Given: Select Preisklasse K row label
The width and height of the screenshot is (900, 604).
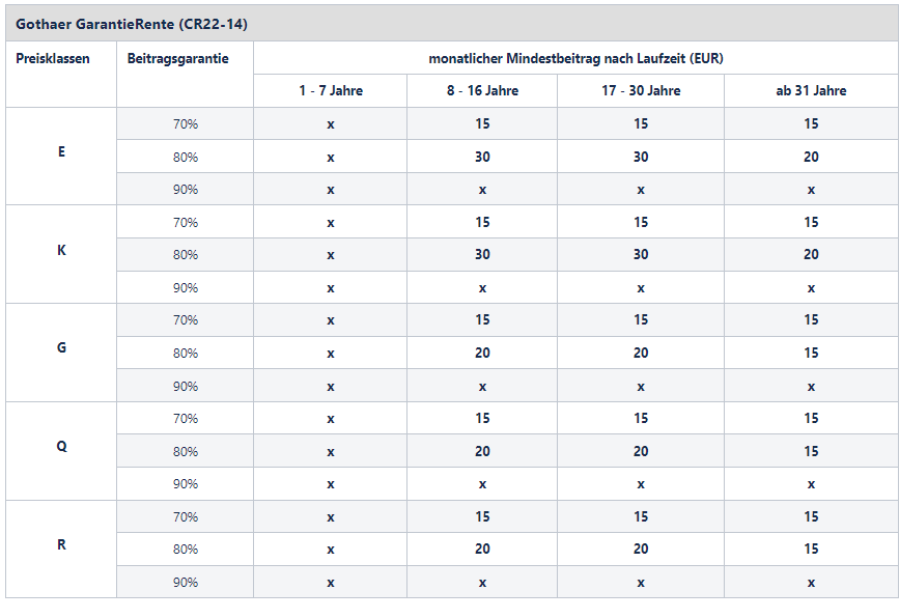Looking at the screenshot, I should 61,250.
